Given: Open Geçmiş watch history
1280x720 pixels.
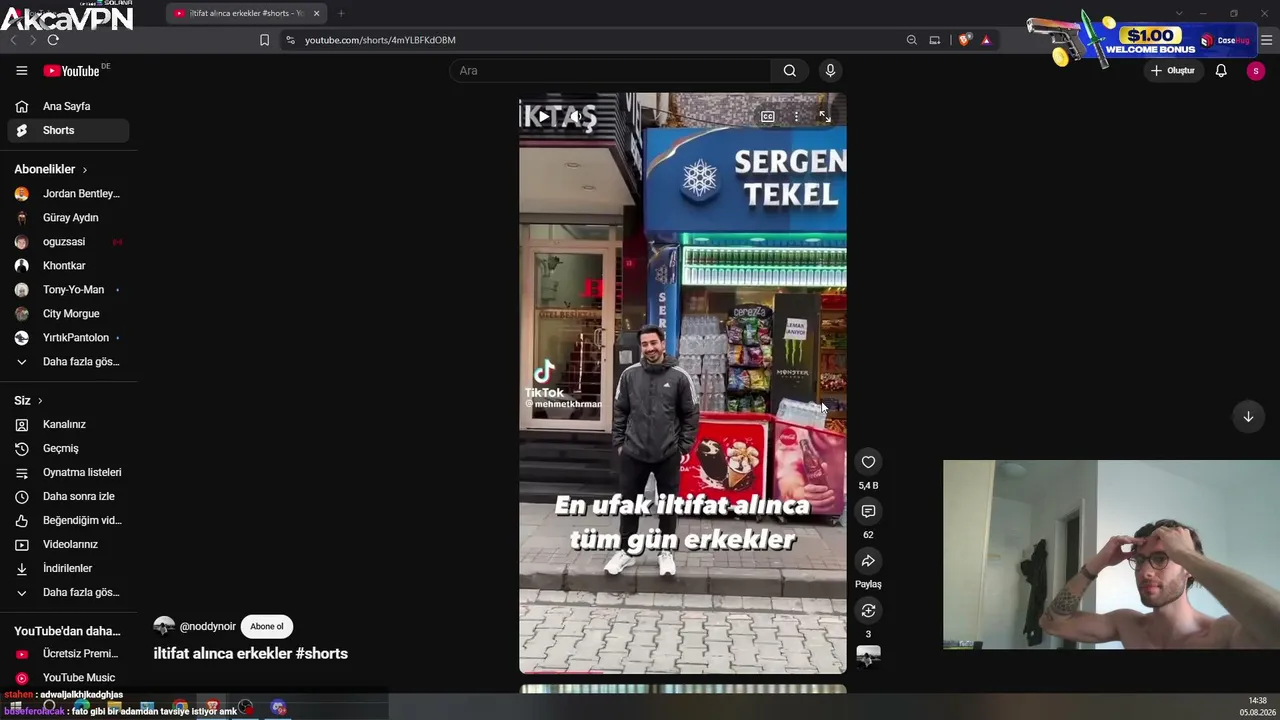Looking at the screenshot, I should tap(68, 449).
